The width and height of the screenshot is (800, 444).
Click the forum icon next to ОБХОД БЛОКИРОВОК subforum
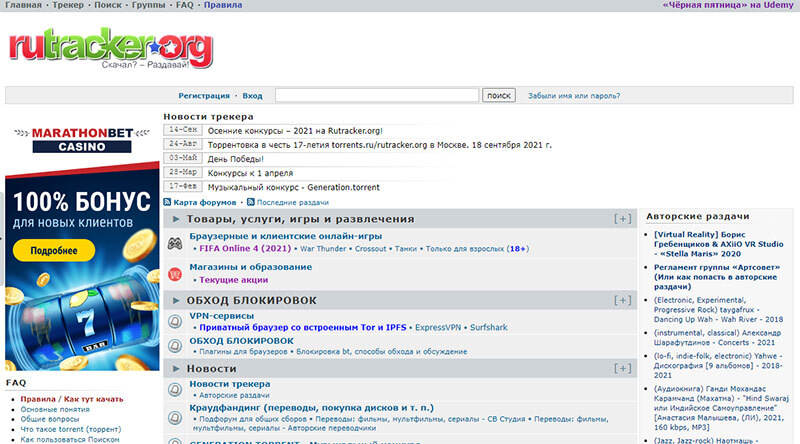click(x=175, y=346)
